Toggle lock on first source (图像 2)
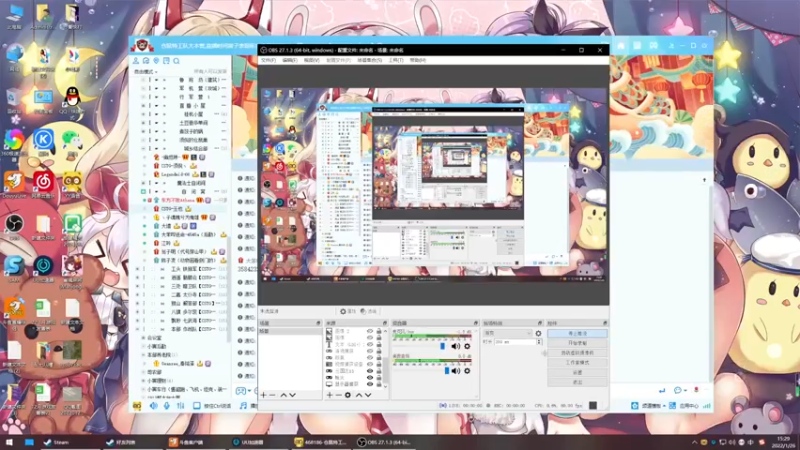The width and height of the screenshot is (800, 450). (x=379, y=332)
